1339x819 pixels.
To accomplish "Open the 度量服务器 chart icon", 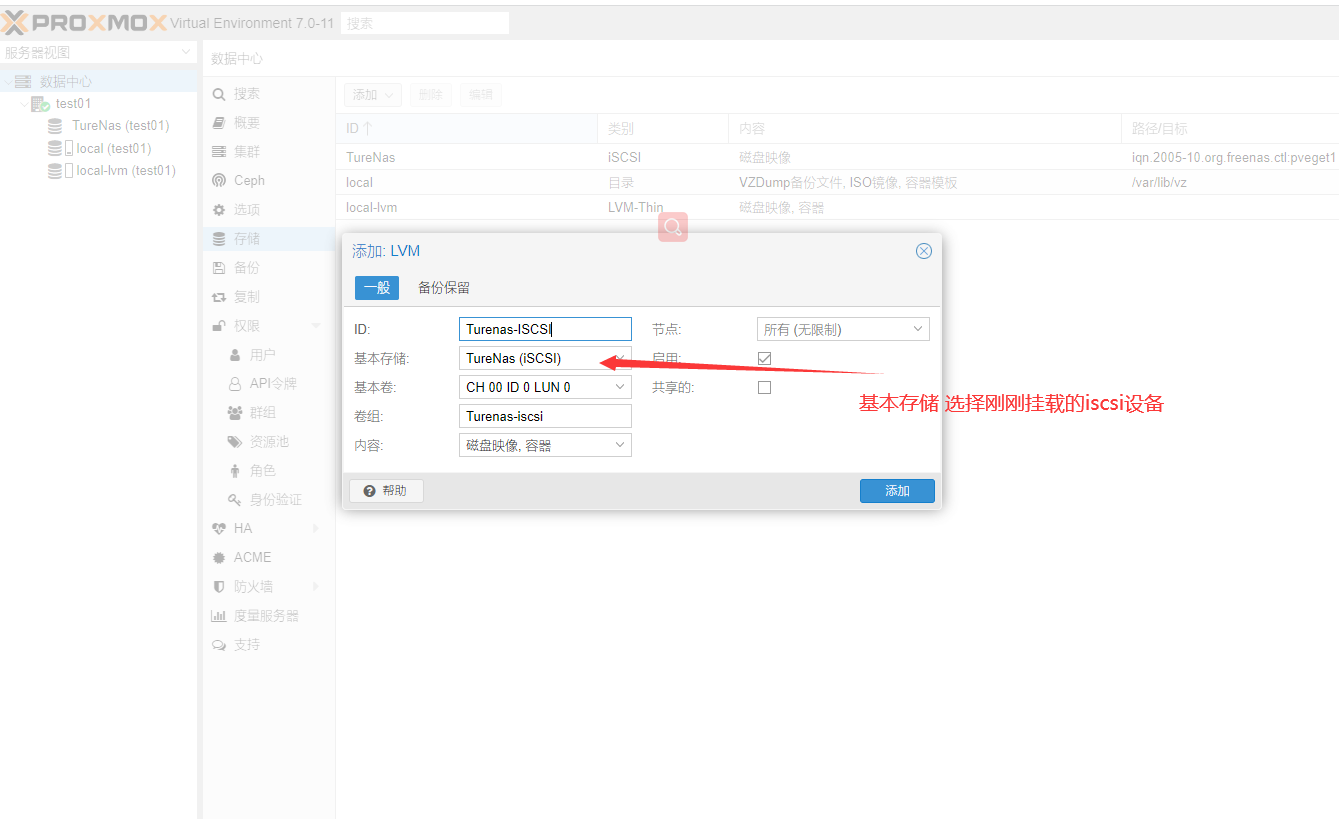I will (219, 616).
